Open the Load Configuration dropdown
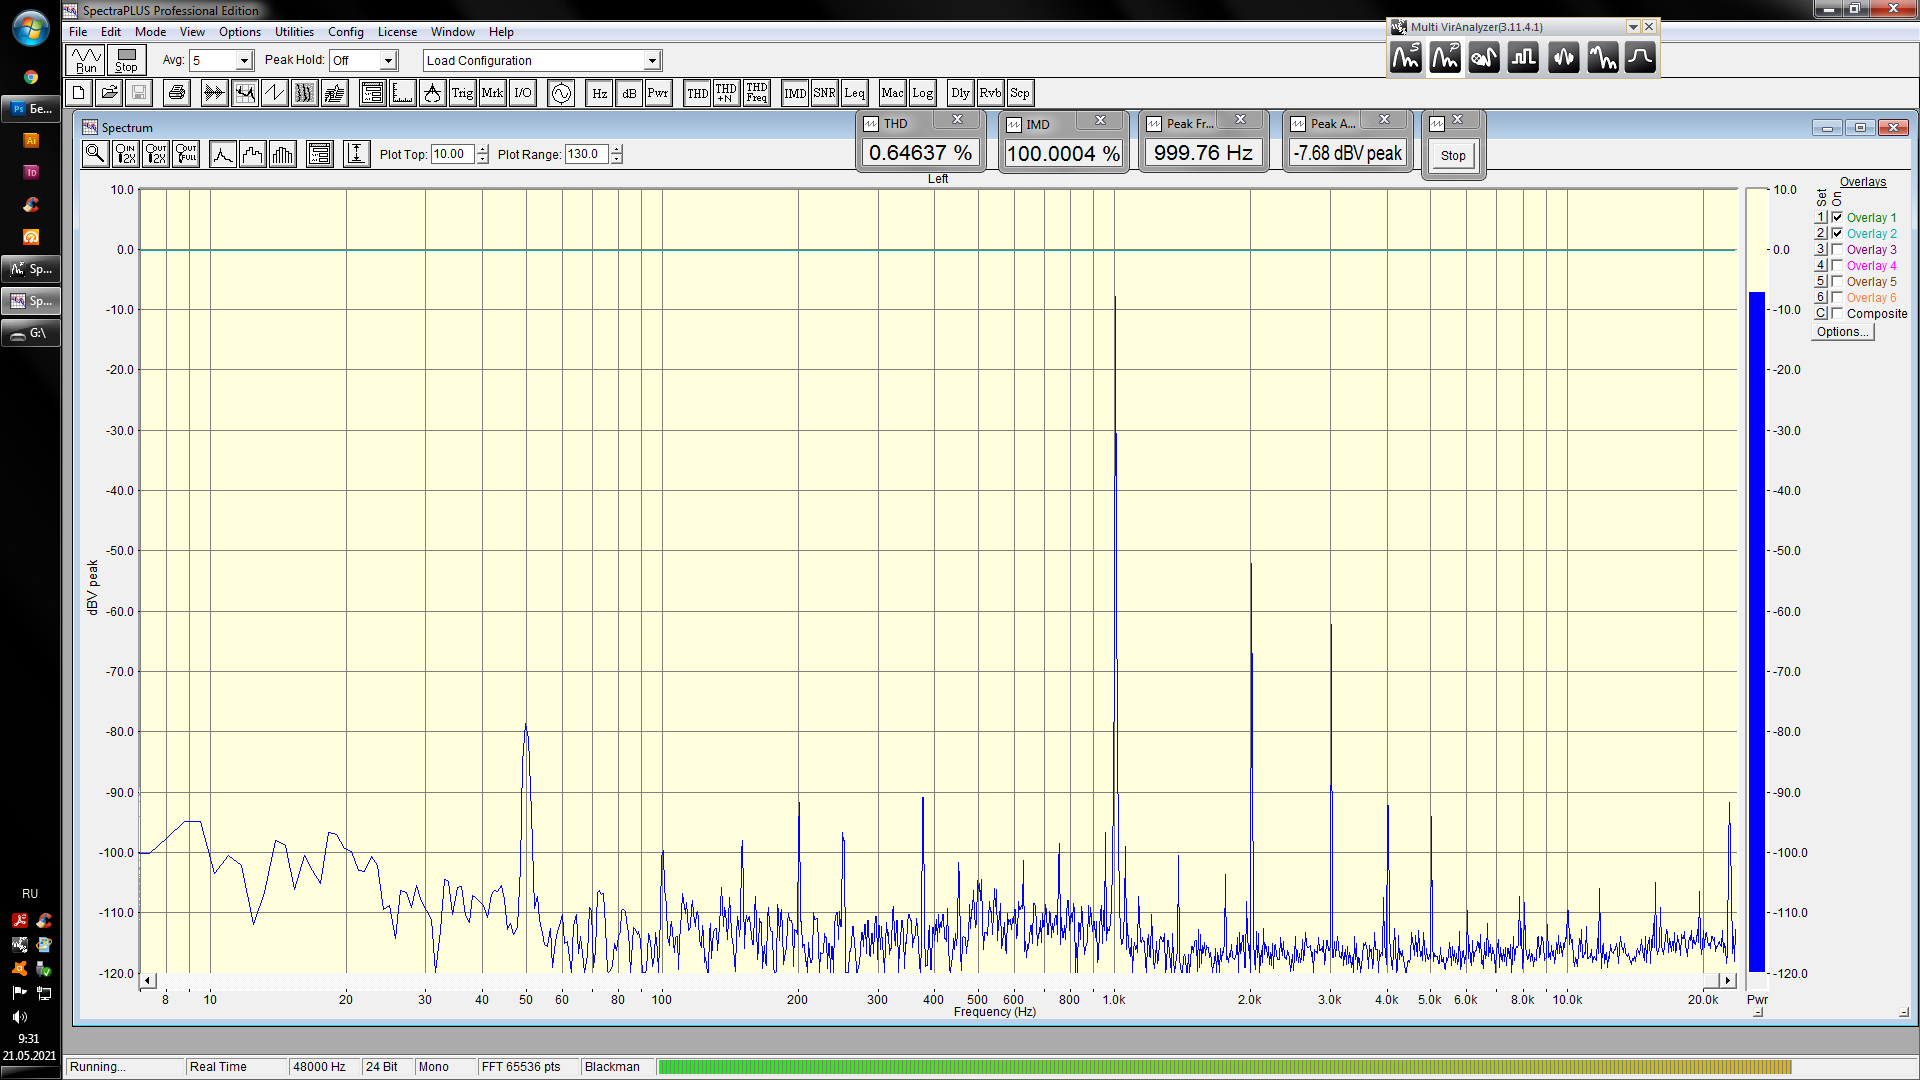This screenshot has height=1080, width=1920. coord(651,61)
